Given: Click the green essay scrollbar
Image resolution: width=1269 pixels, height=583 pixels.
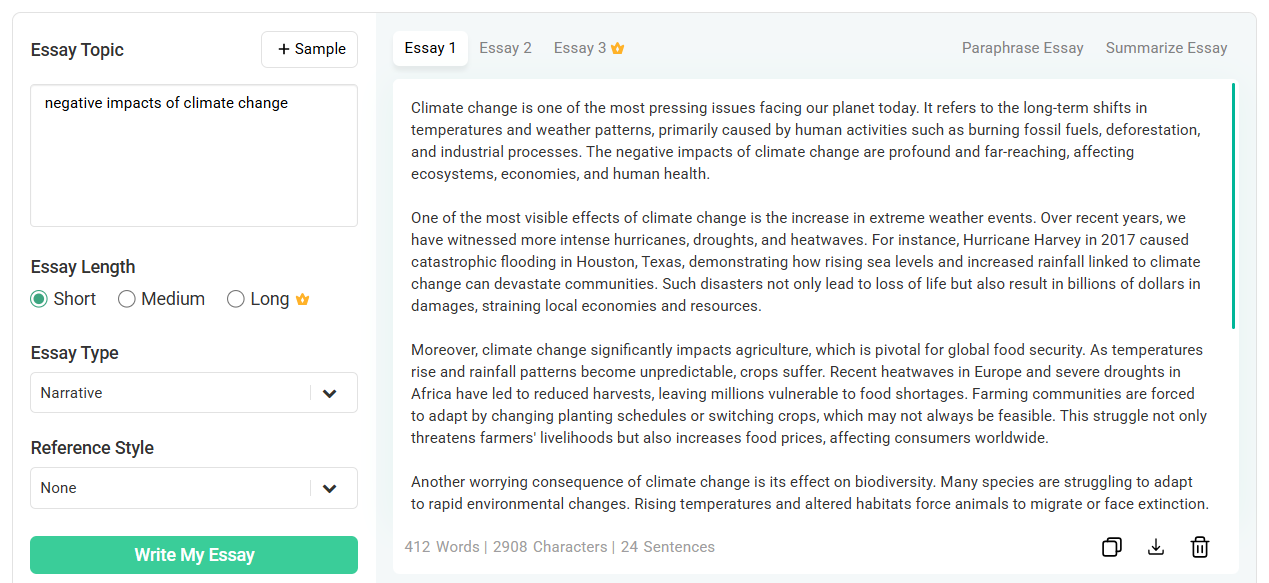Looking at the screenshot, I should pyautogui.click(x=1233, y=206).
